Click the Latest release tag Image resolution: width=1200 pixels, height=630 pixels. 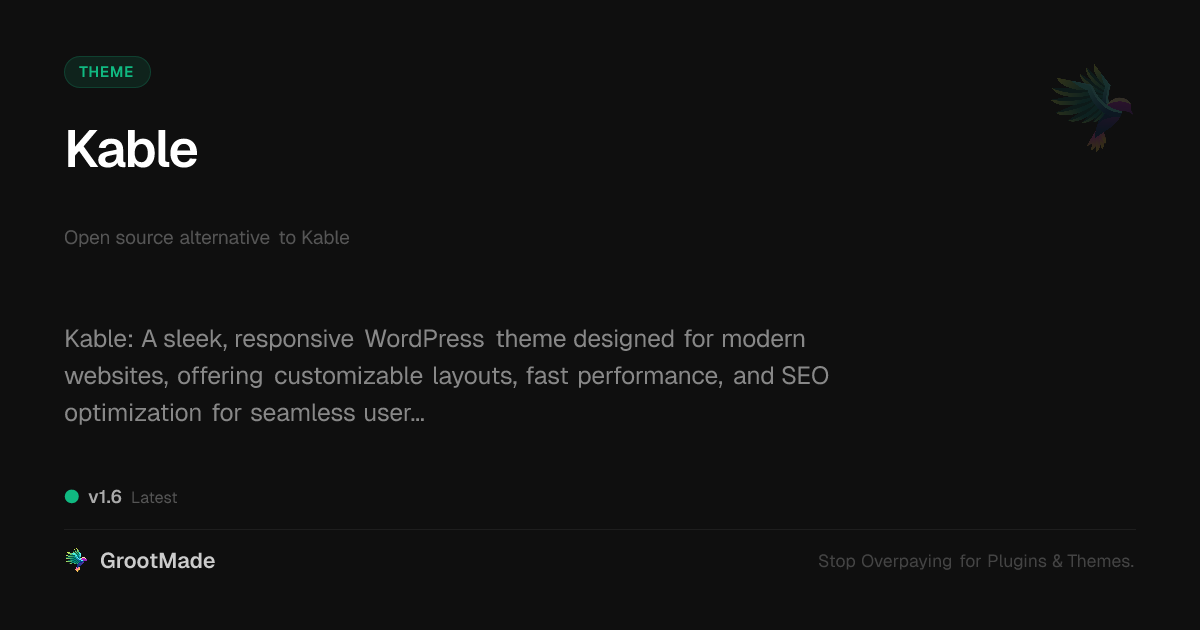pyautogui.click(x=154, y=498)
